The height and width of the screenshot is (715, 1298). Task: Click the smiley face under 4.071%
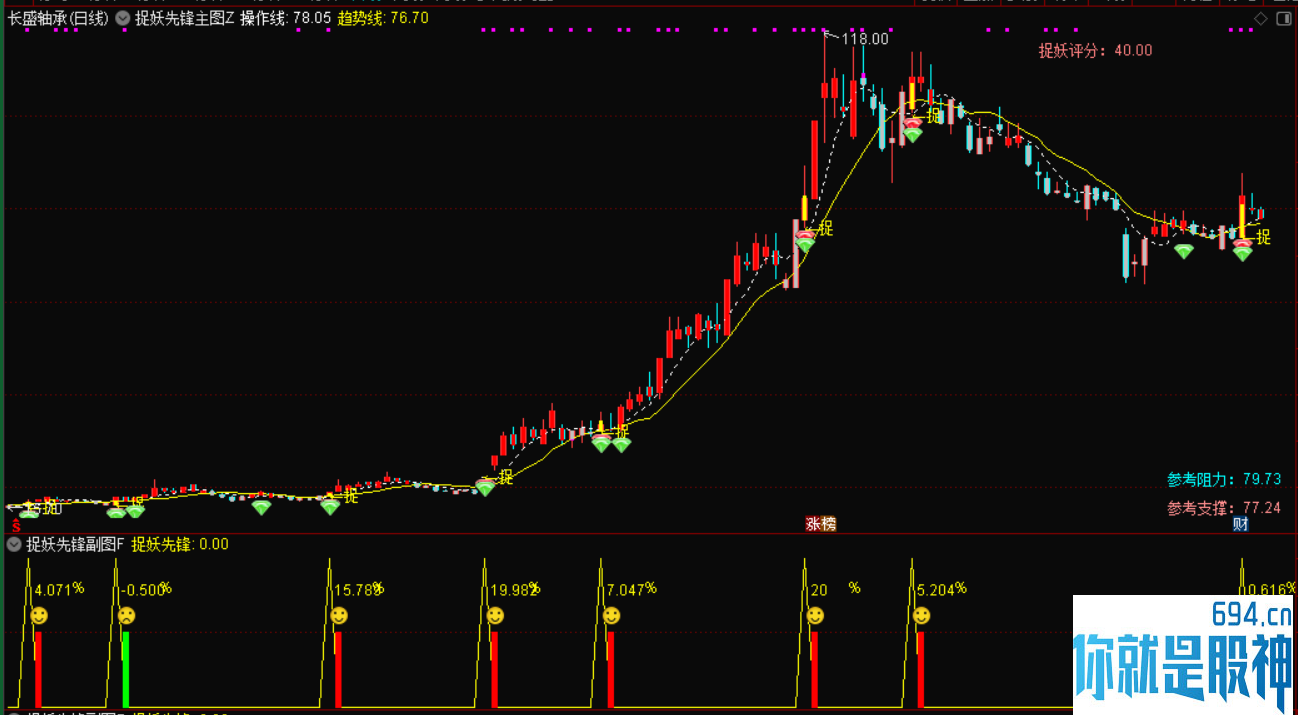(39, 617)
